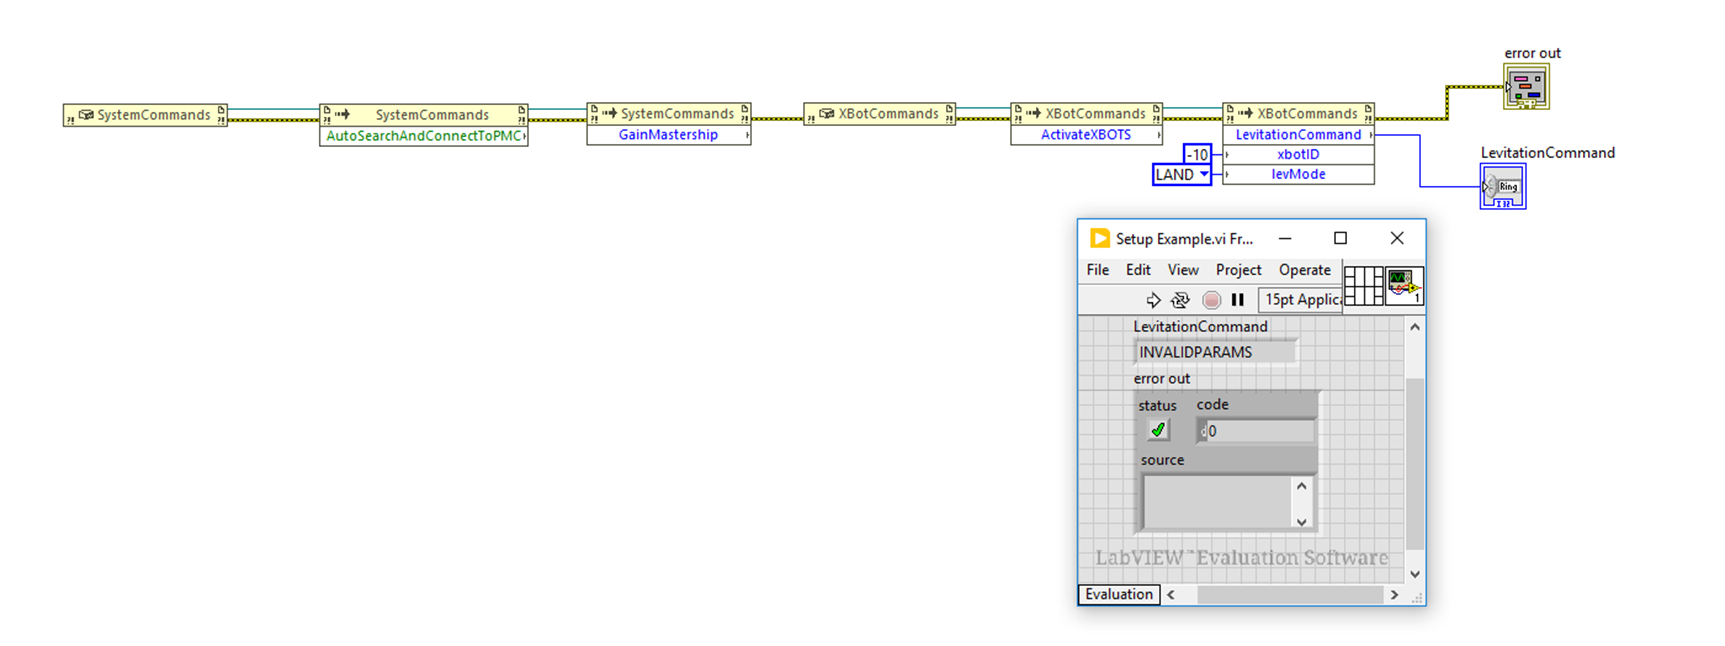The width and height of the screenshot is (1725, 646).
Task: Toggle the status checkmark indicator
Action: (x=1158, y=430)
